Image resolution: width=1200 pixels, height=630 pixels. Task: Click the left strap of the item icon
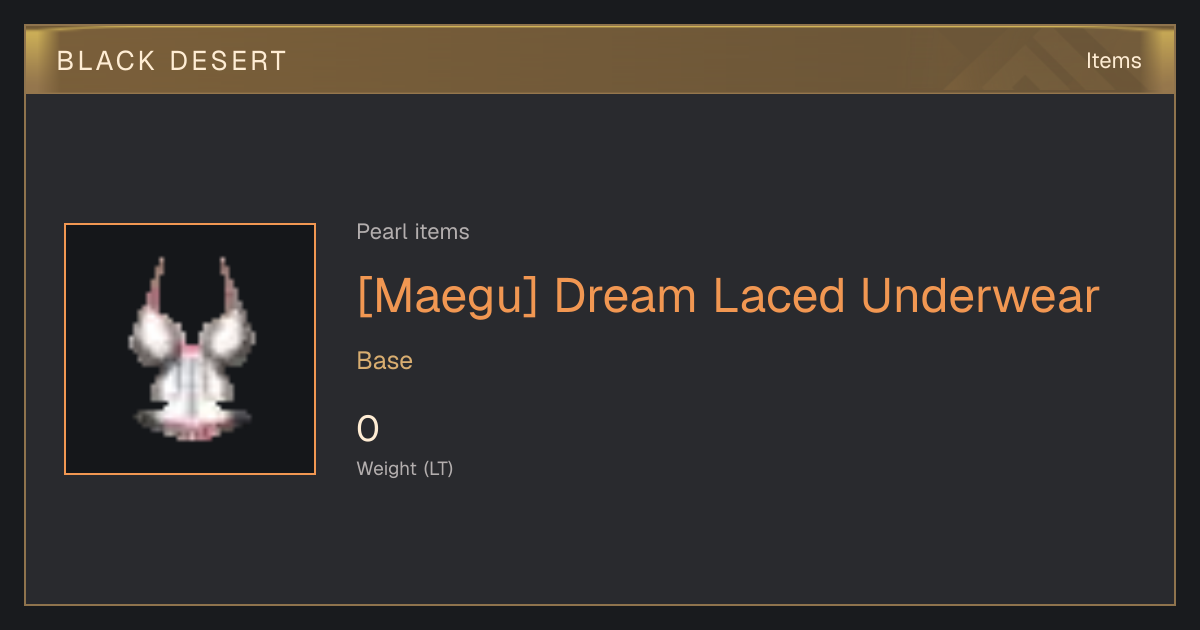point(157,291)
